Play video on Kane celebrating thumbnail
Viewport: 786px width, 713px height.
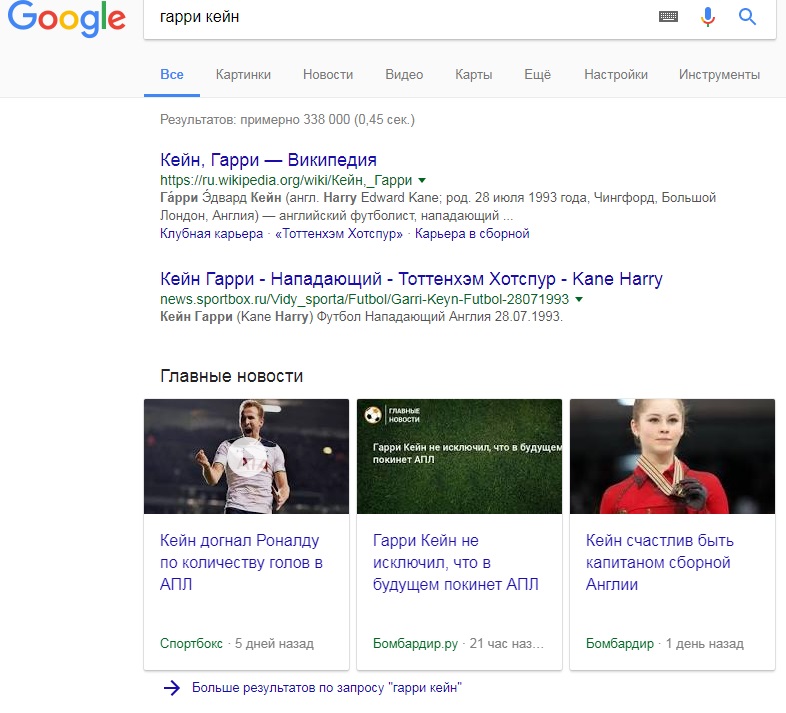pyautogui.click(x=246, y=456)
